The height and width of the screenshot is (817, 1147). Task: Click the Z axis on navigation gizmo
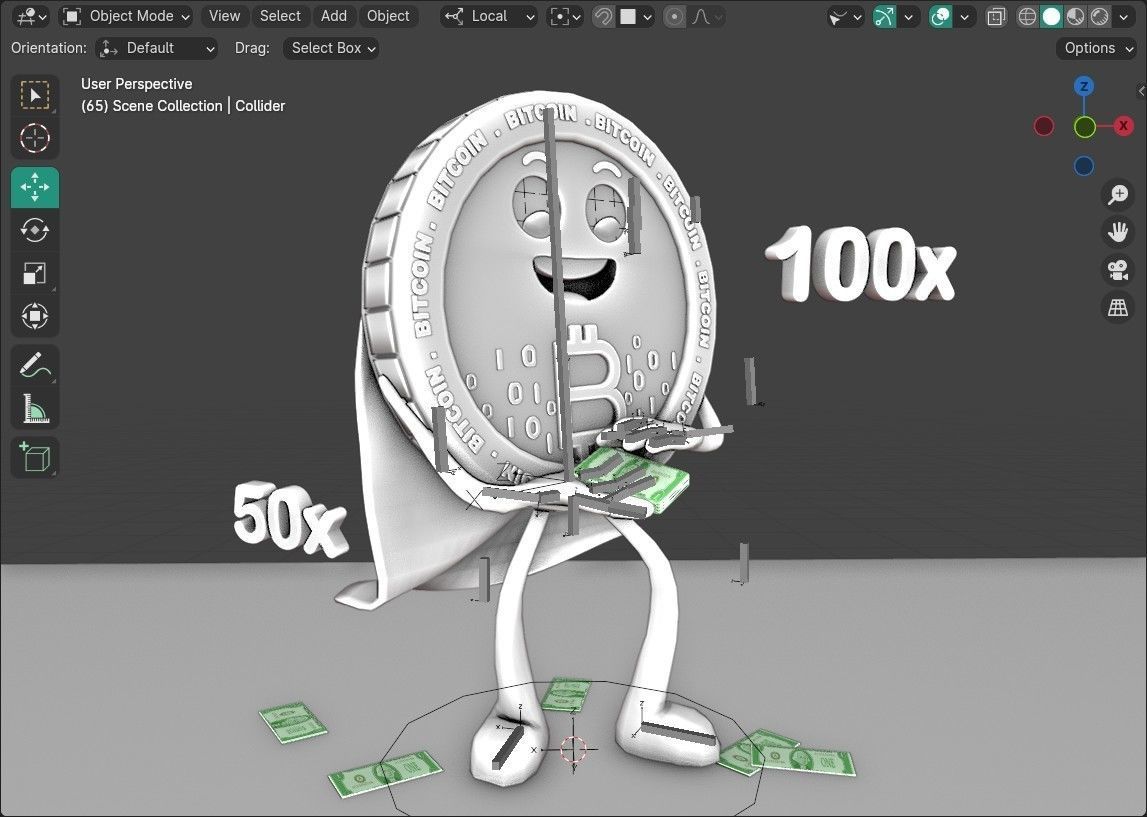coord(1084,86)
